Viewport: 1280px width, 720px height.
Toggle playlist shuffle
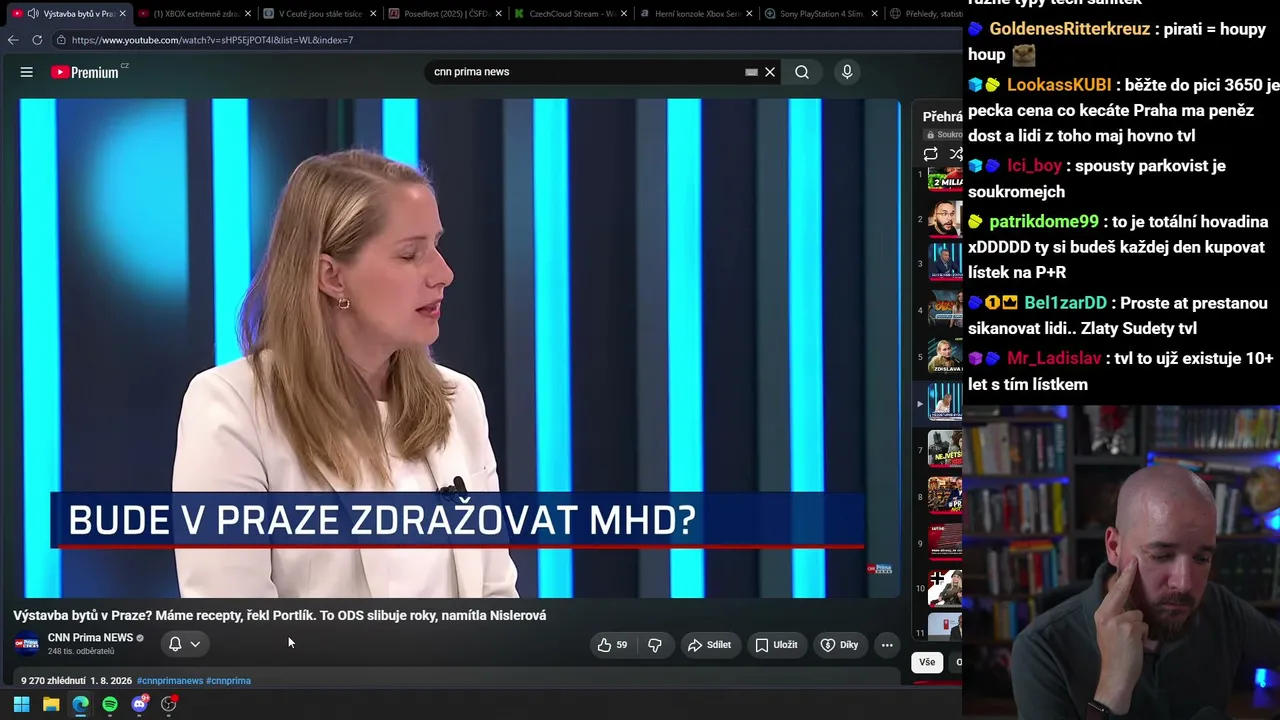[955, 154]
